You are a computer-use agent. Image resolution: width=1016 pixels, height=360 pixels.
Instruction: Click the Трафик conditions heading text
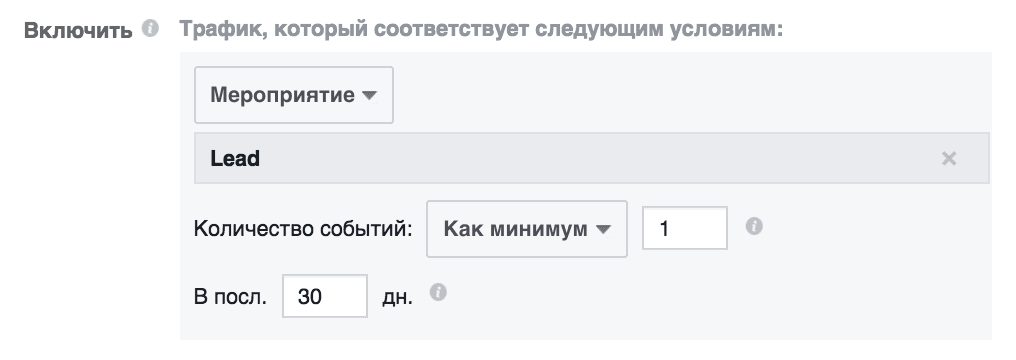(x=481, y=30)
